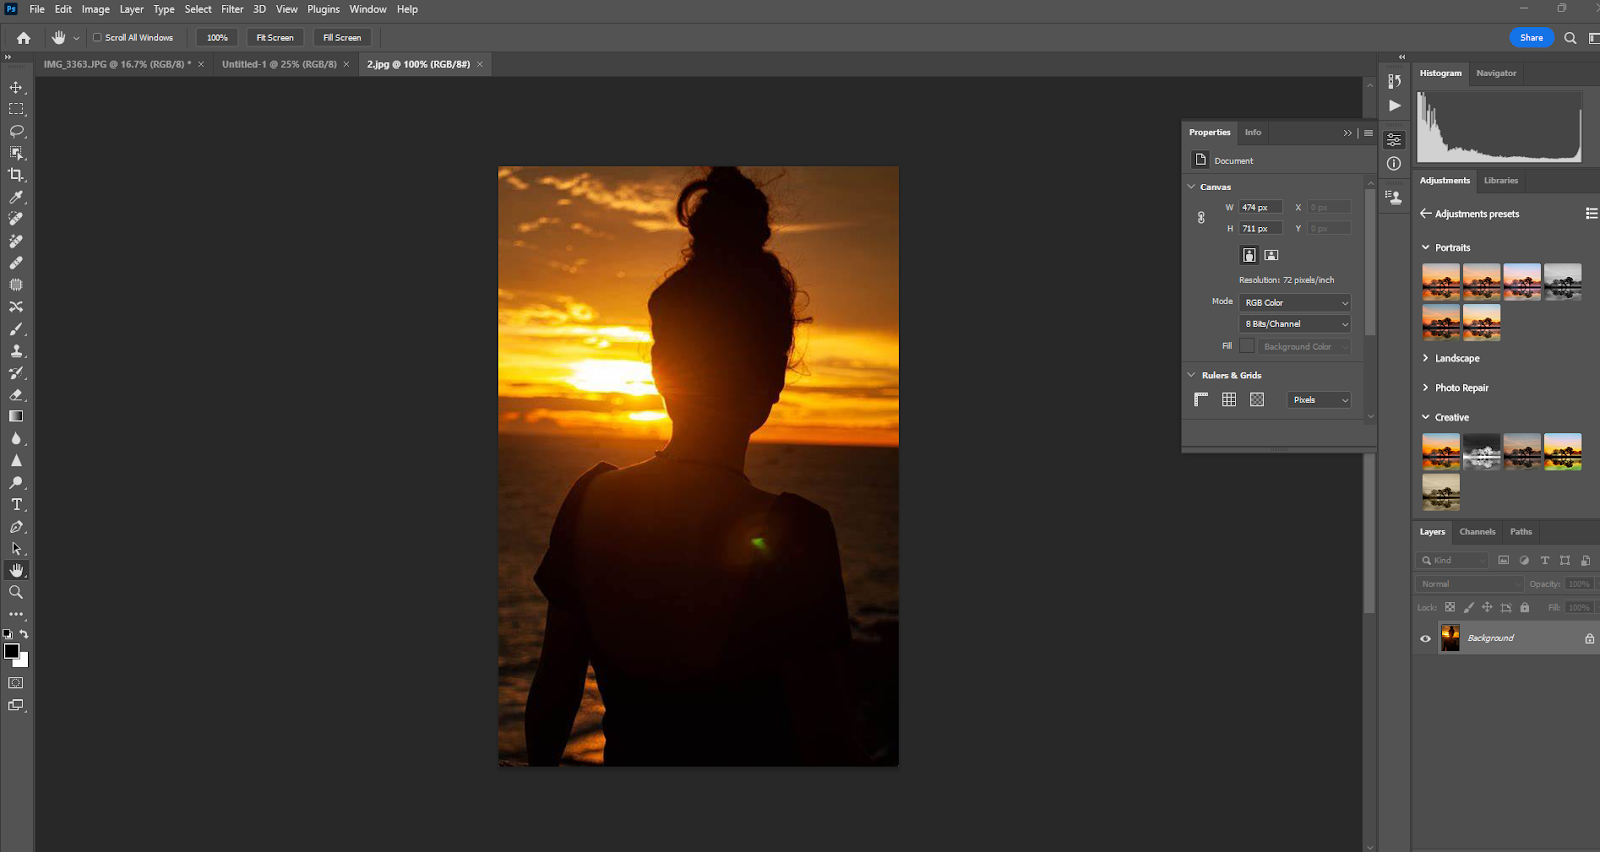Select the Brush tool
Image resolution: width=1600 pixels, height=852 pixels.
[x=16, y=329]
